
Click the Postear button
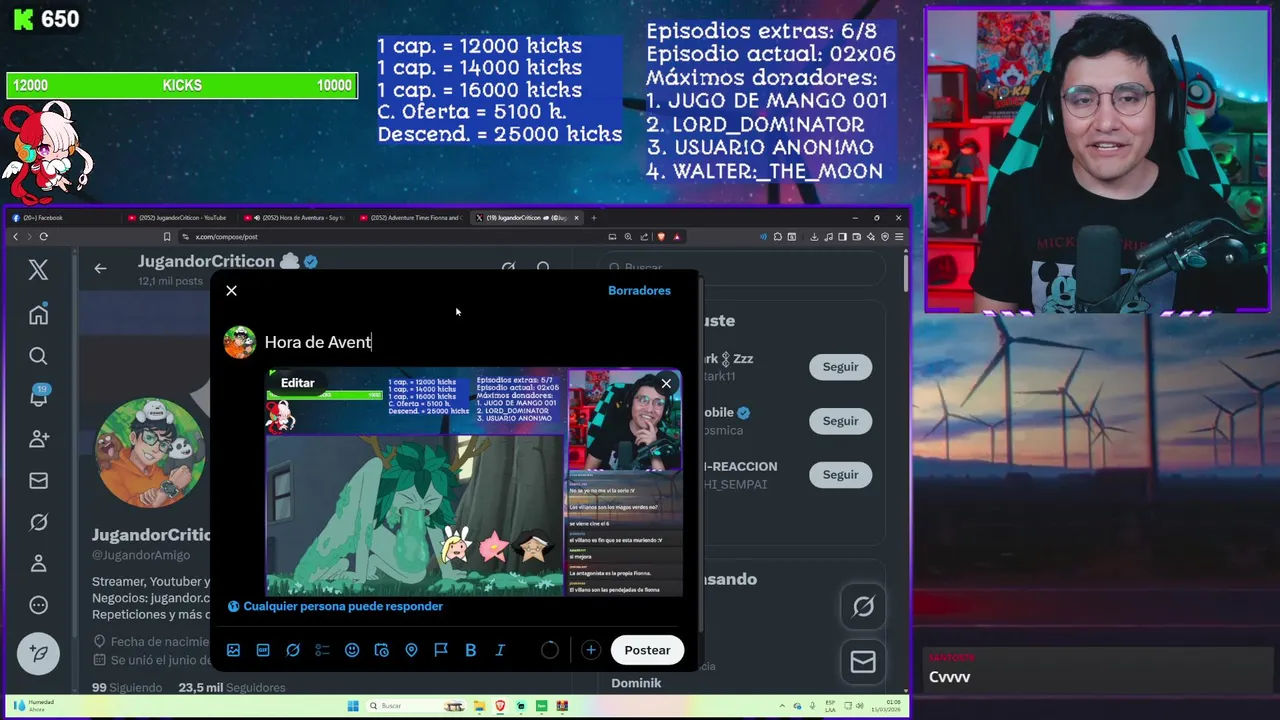click(647, 650)
